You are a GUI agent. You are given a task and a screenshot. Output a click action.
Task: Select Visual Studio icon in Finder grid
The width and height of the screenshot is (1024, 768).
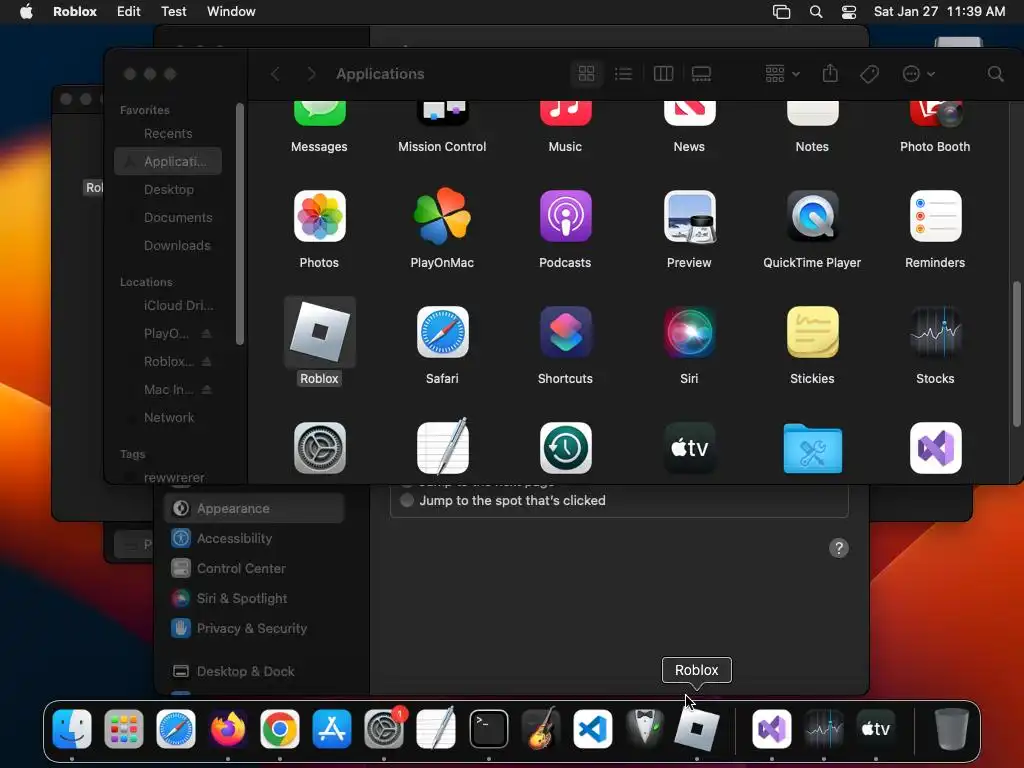pyautogui.click(x=935, y=448)
